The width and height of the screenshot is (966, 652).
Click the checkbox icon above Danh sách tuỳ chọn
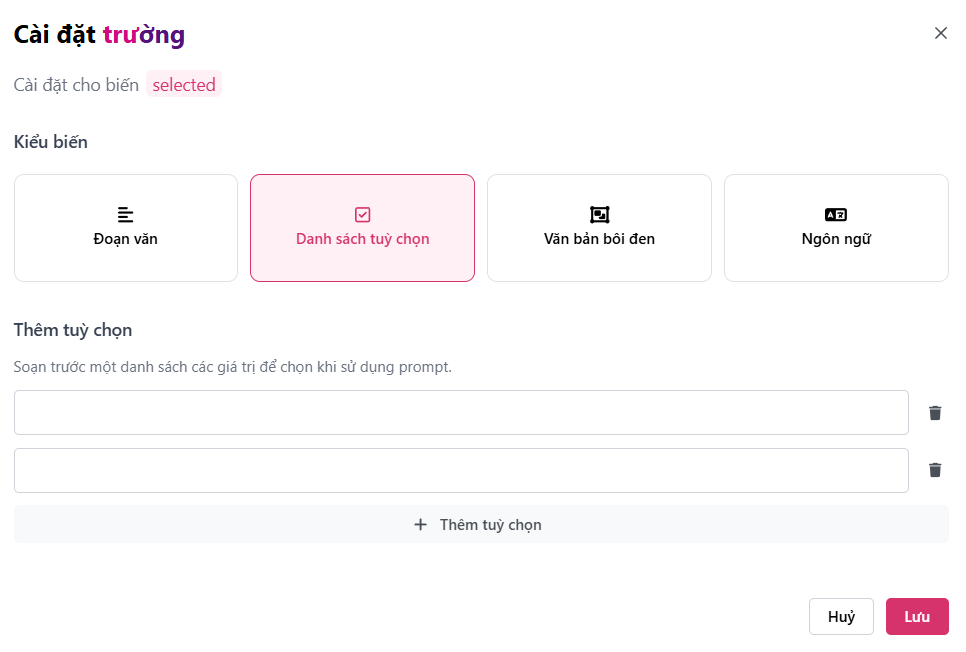point(362,214)
